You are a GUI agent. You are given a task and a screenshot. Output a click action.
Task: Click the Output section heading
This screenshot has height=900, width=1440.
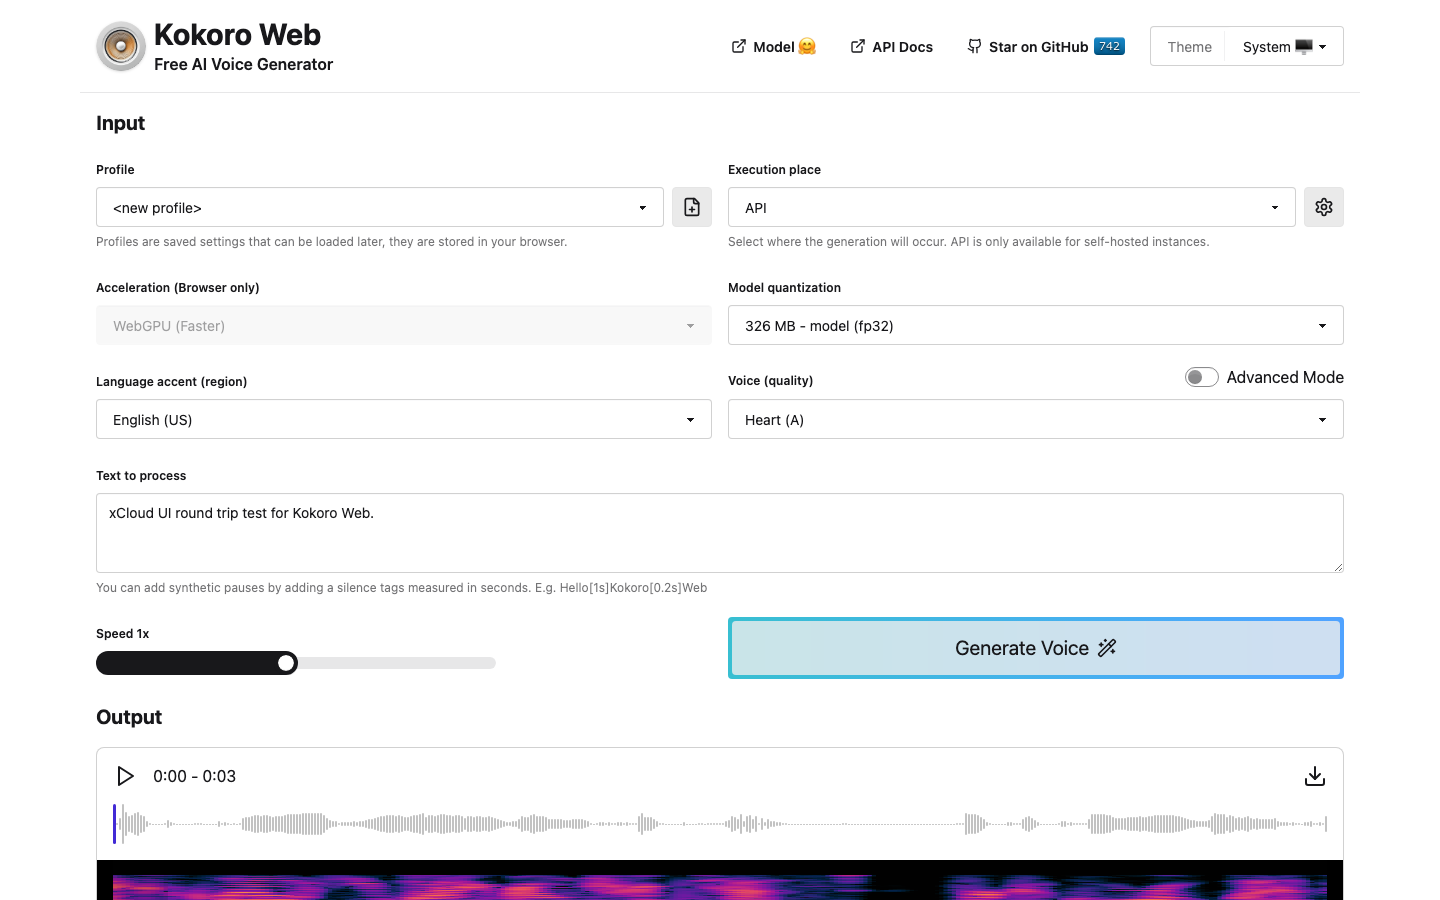[129, 717]
